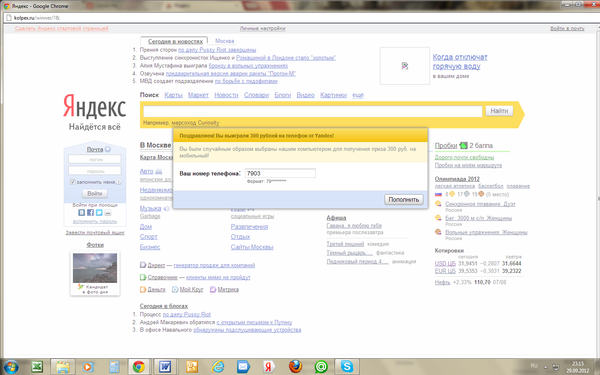The width and height of the screenshot is (600, 375).
Task: Open the Словари search tab
Action: pyautogui.click(x=256, y=95)
